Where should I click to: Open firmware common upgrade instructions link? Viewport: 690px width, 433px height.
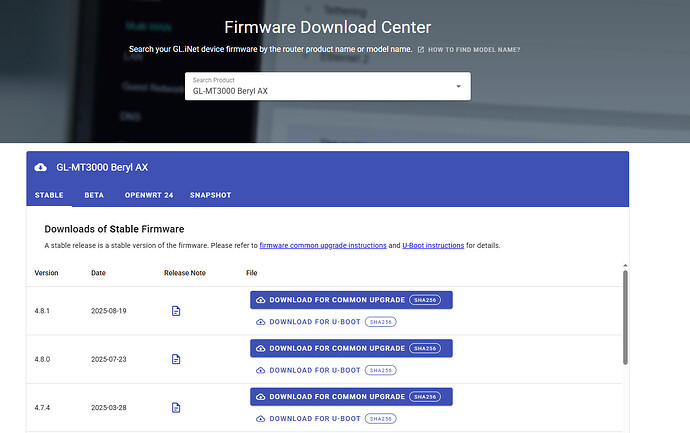323,245
